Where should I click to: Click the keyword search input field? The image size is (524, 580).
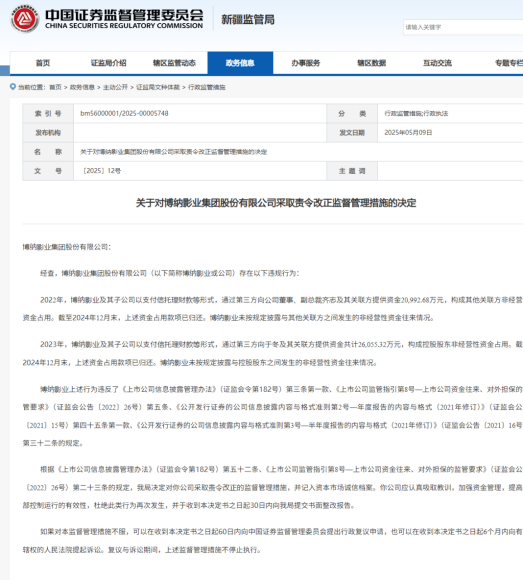[x=463, y=27]
